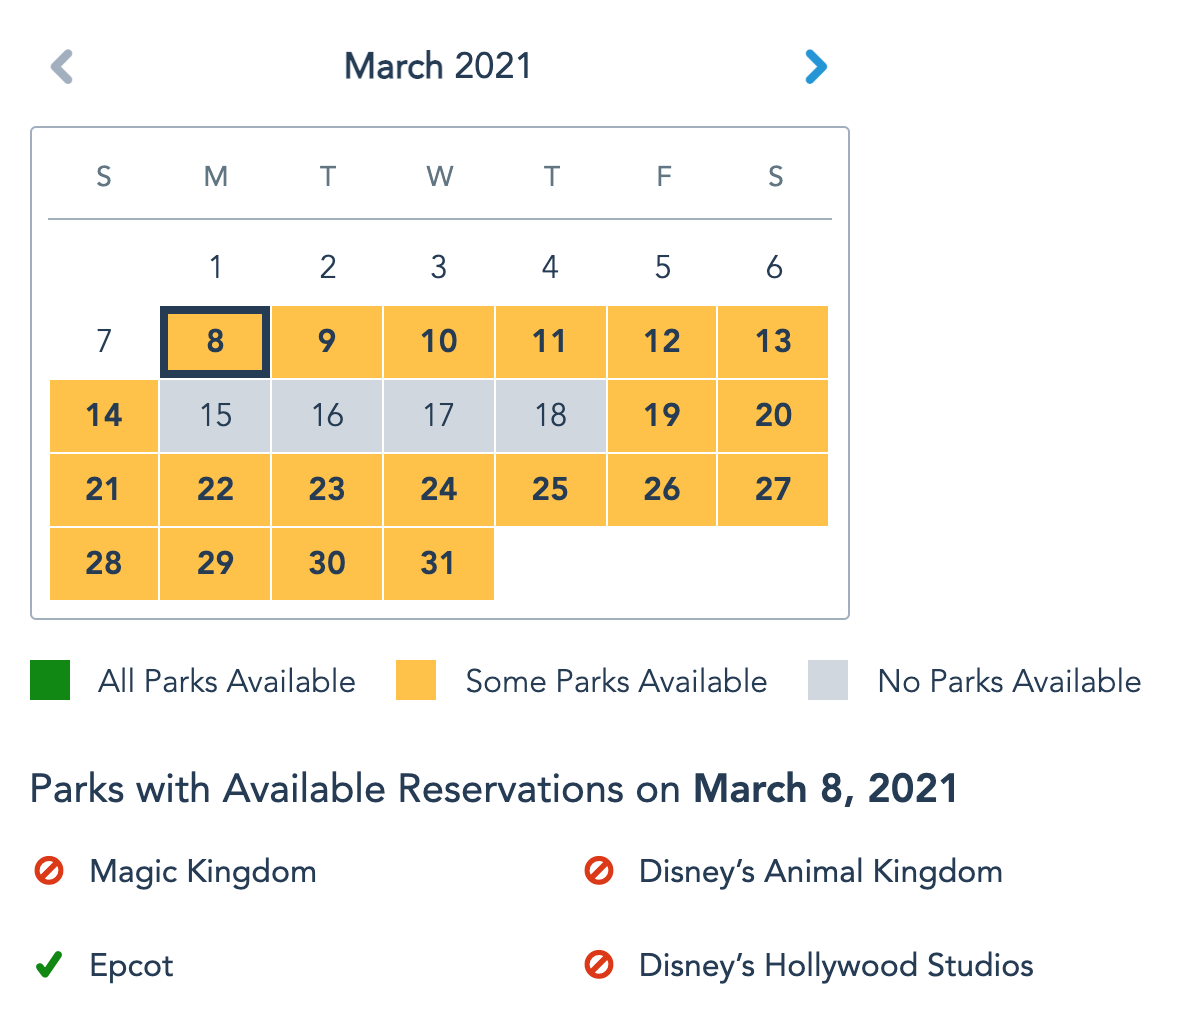This screenshot has width=1188, height=1020.
Task: Select March 12 on the calendar
Action: coord(662,342)
